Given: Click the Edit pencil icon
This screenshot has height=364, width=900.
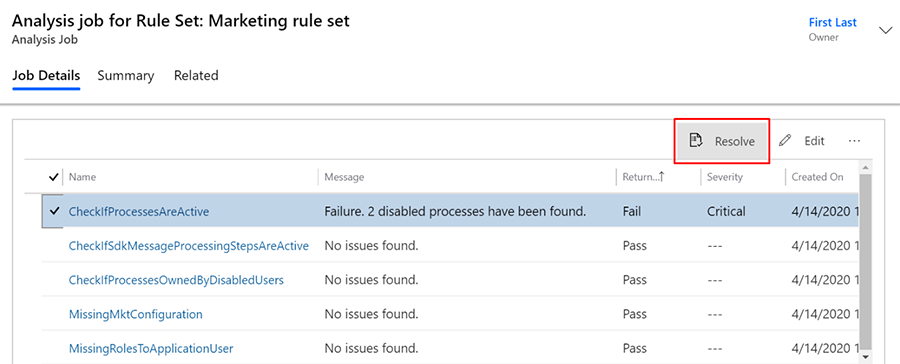Looking at the screenshot, I should [x=785, y=141].
